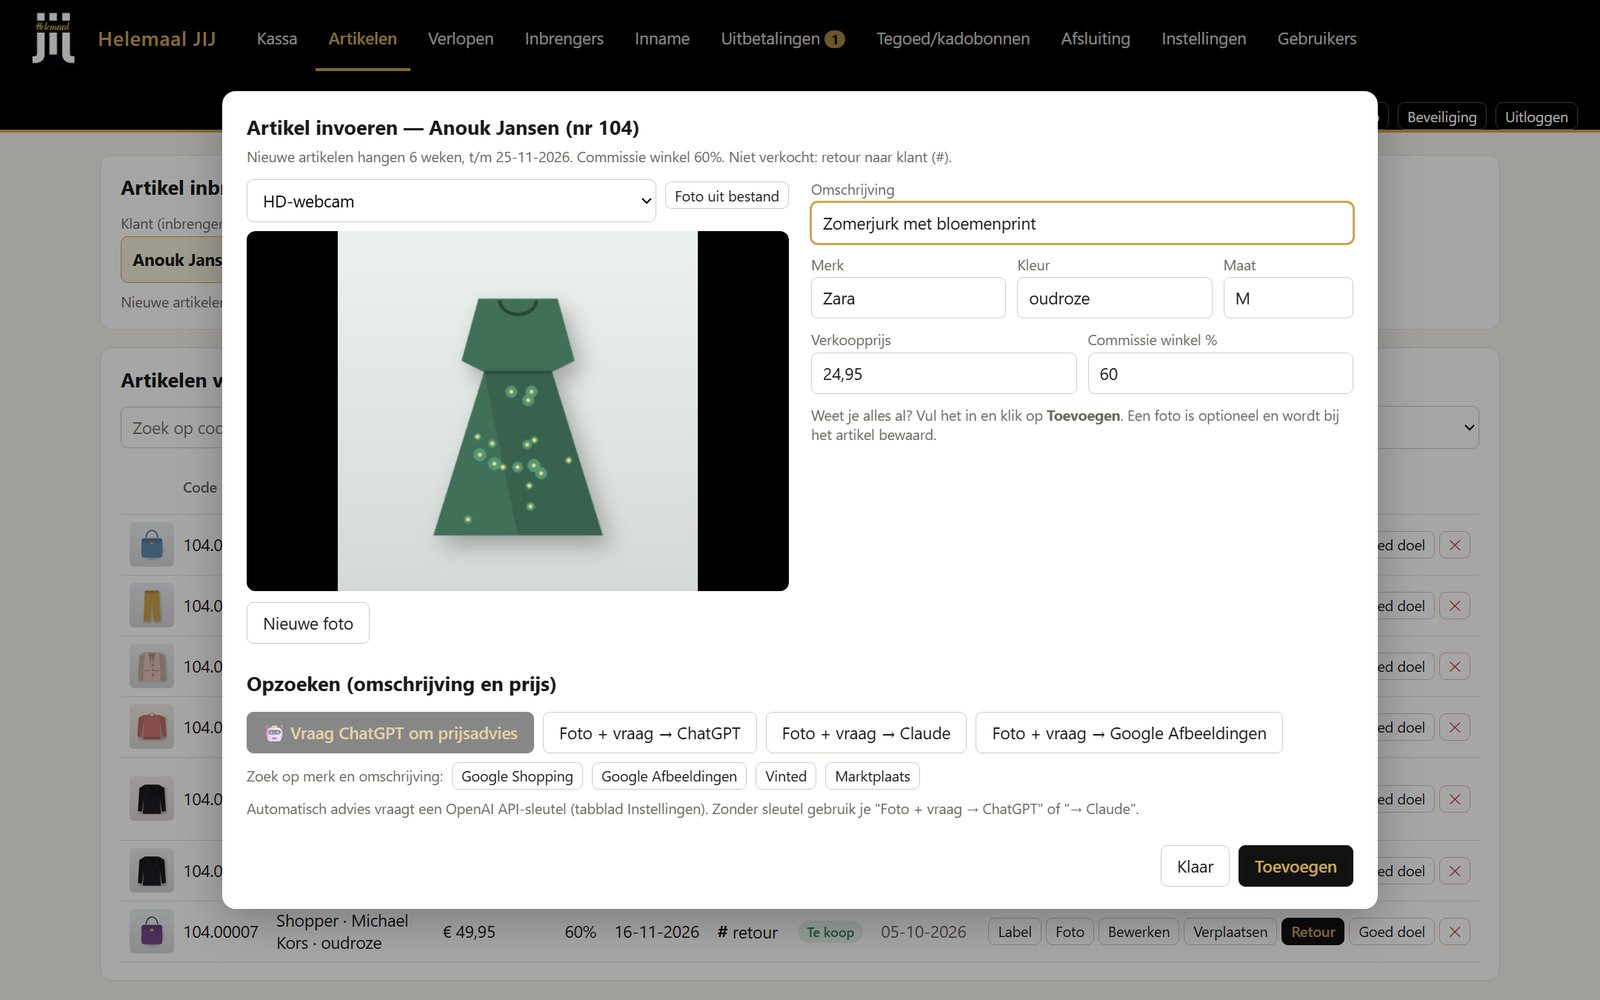Click the green dress webcam preview
Image resolution: width=1600 pixels, height=1000 pixels.
[517, 411]
